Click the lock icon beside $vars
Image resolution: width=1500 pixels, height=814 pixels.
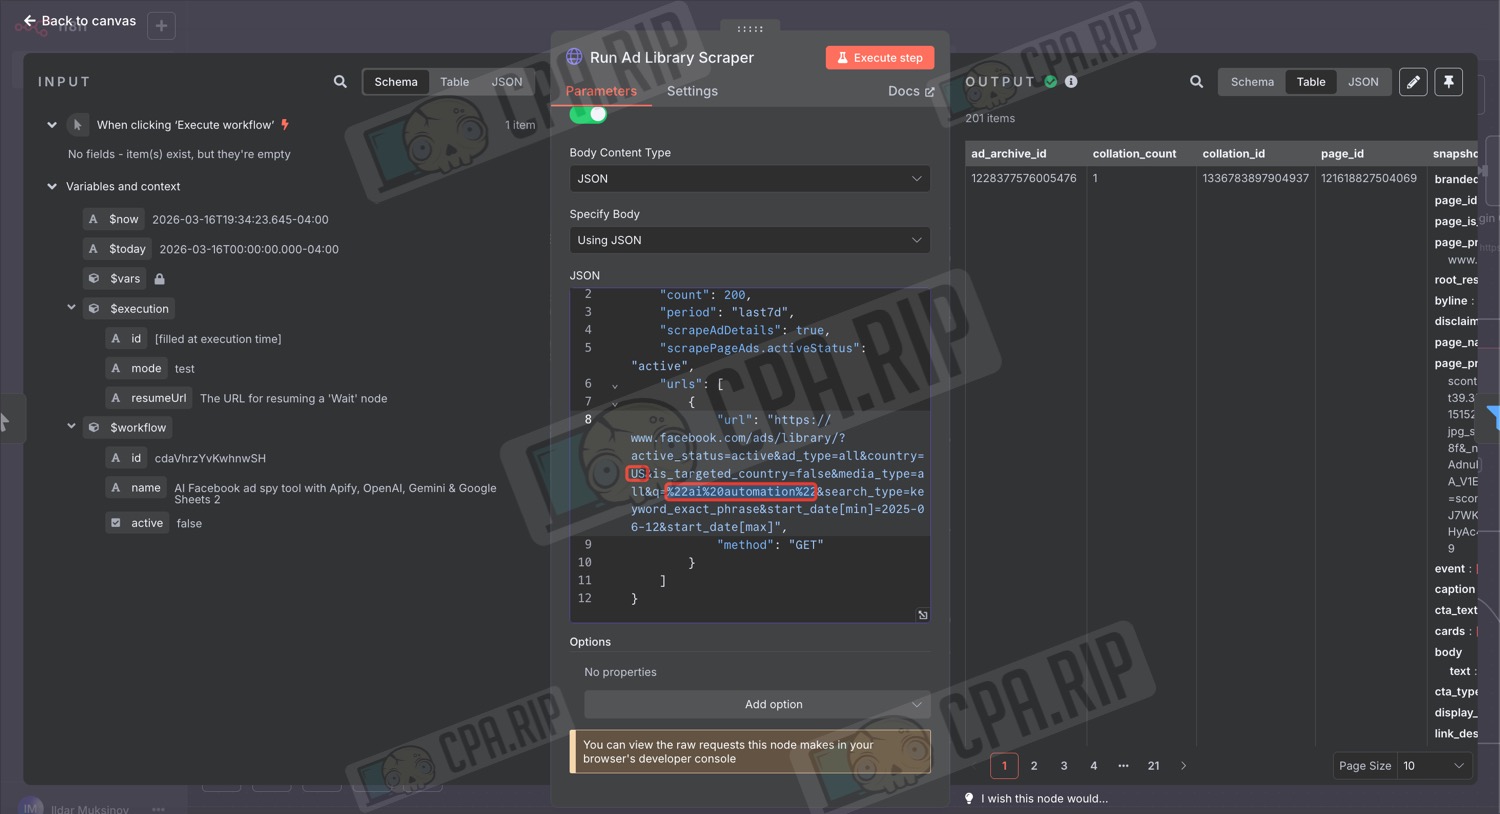click(x=160, y=279)
